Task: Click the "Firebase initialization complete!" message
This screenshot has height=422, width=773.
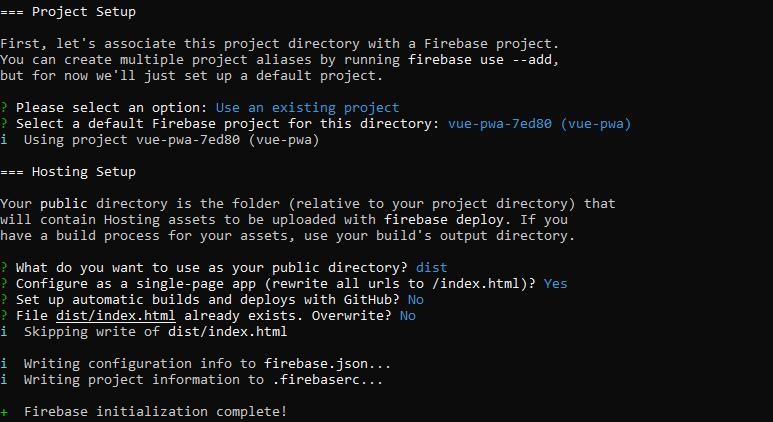Action: 155,412
